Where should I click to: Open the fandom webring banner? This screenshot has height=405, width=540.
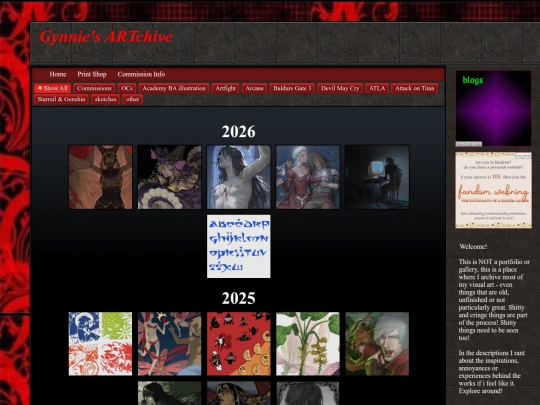(493, 190)
